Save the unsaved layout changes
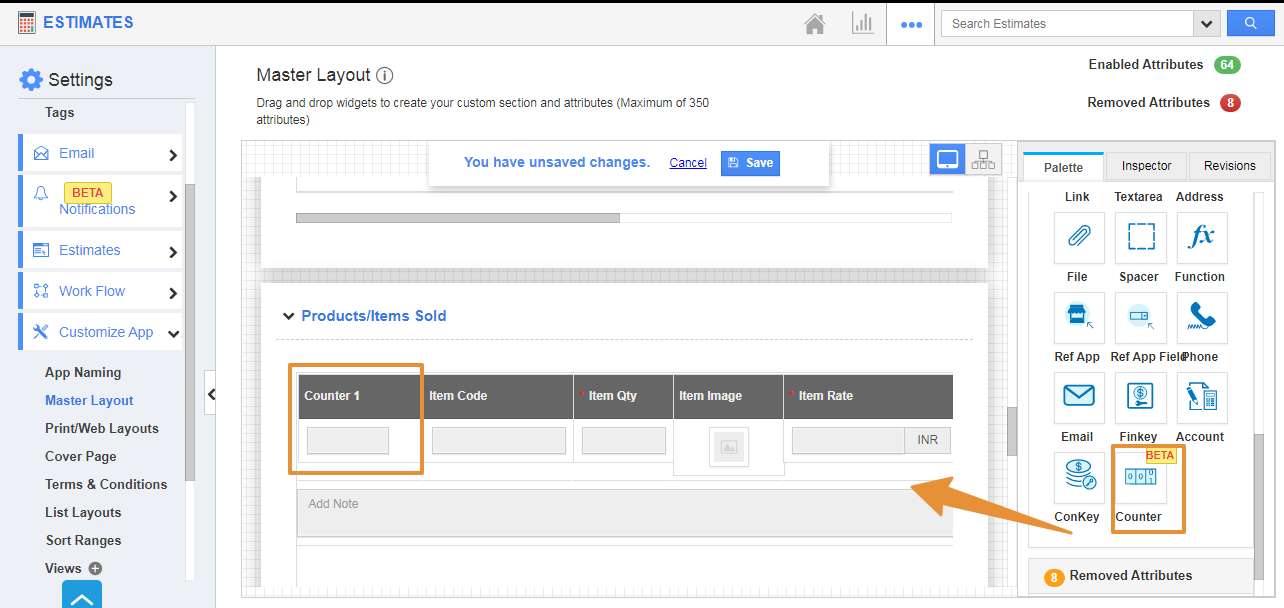Viewport: 1284px width, 608px height. click(x=750, y=163)
